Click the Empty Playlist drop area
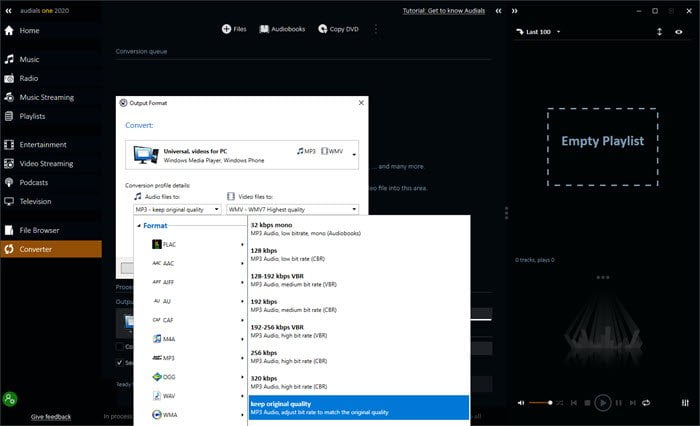 [603, 147]
